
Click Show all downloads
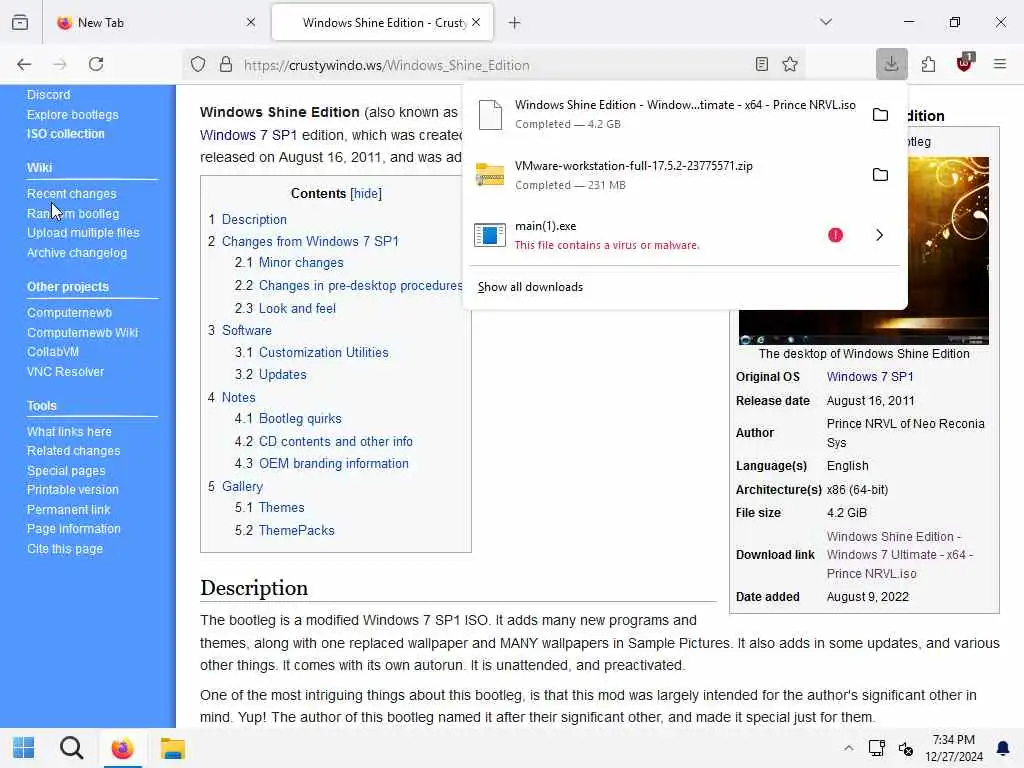(x=530, y=287)
